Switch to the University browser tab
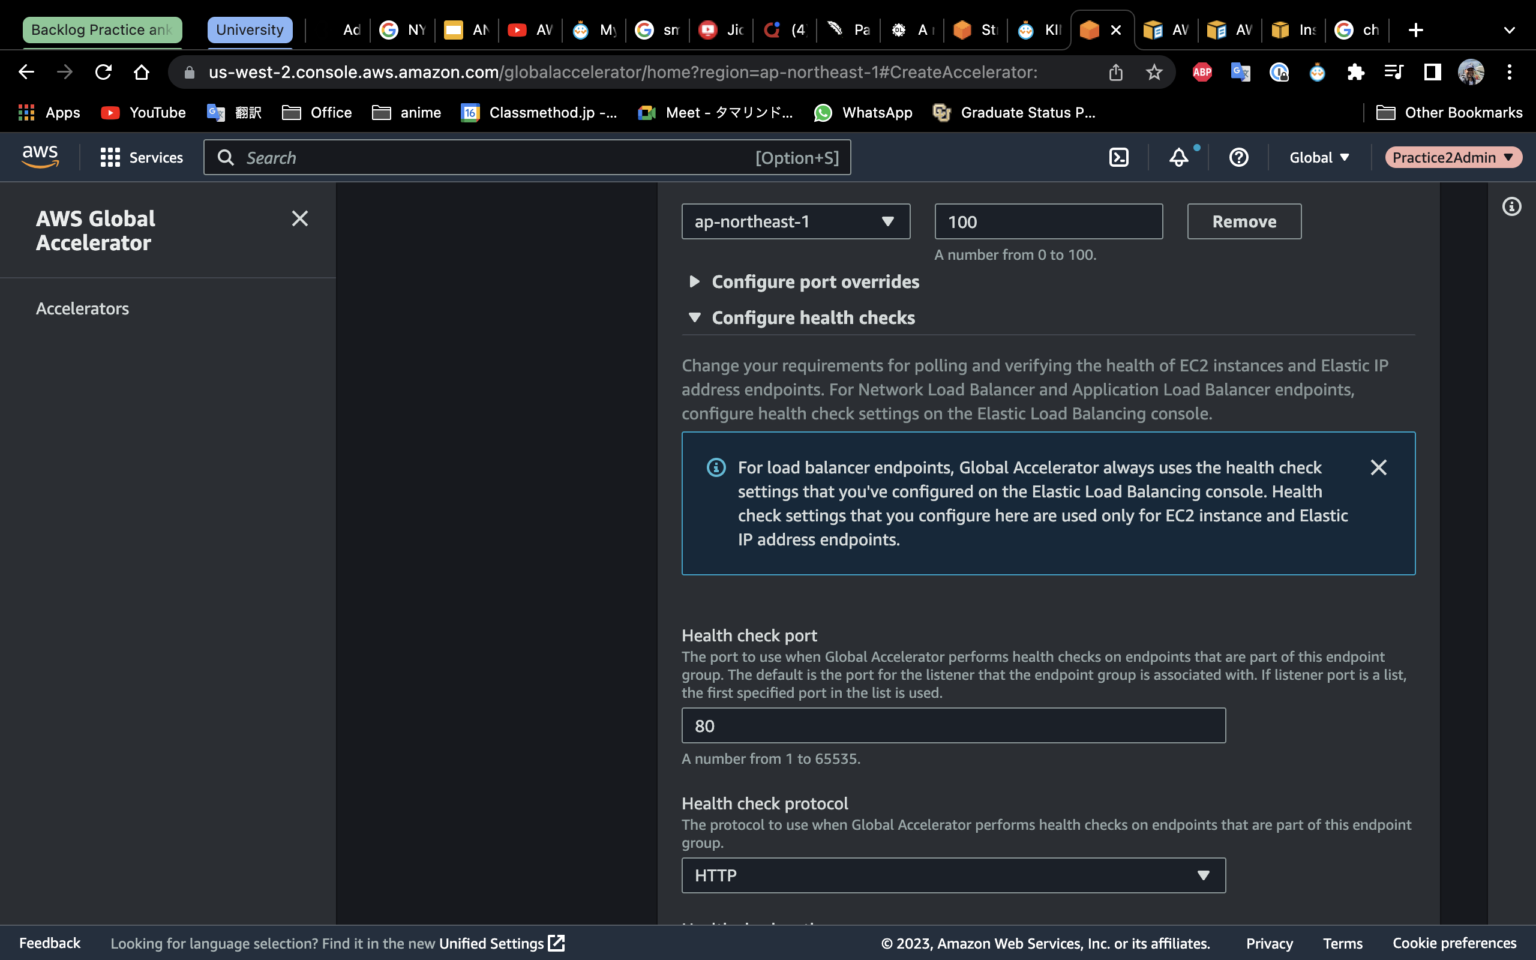1536x960 pixels. (249, 29)
